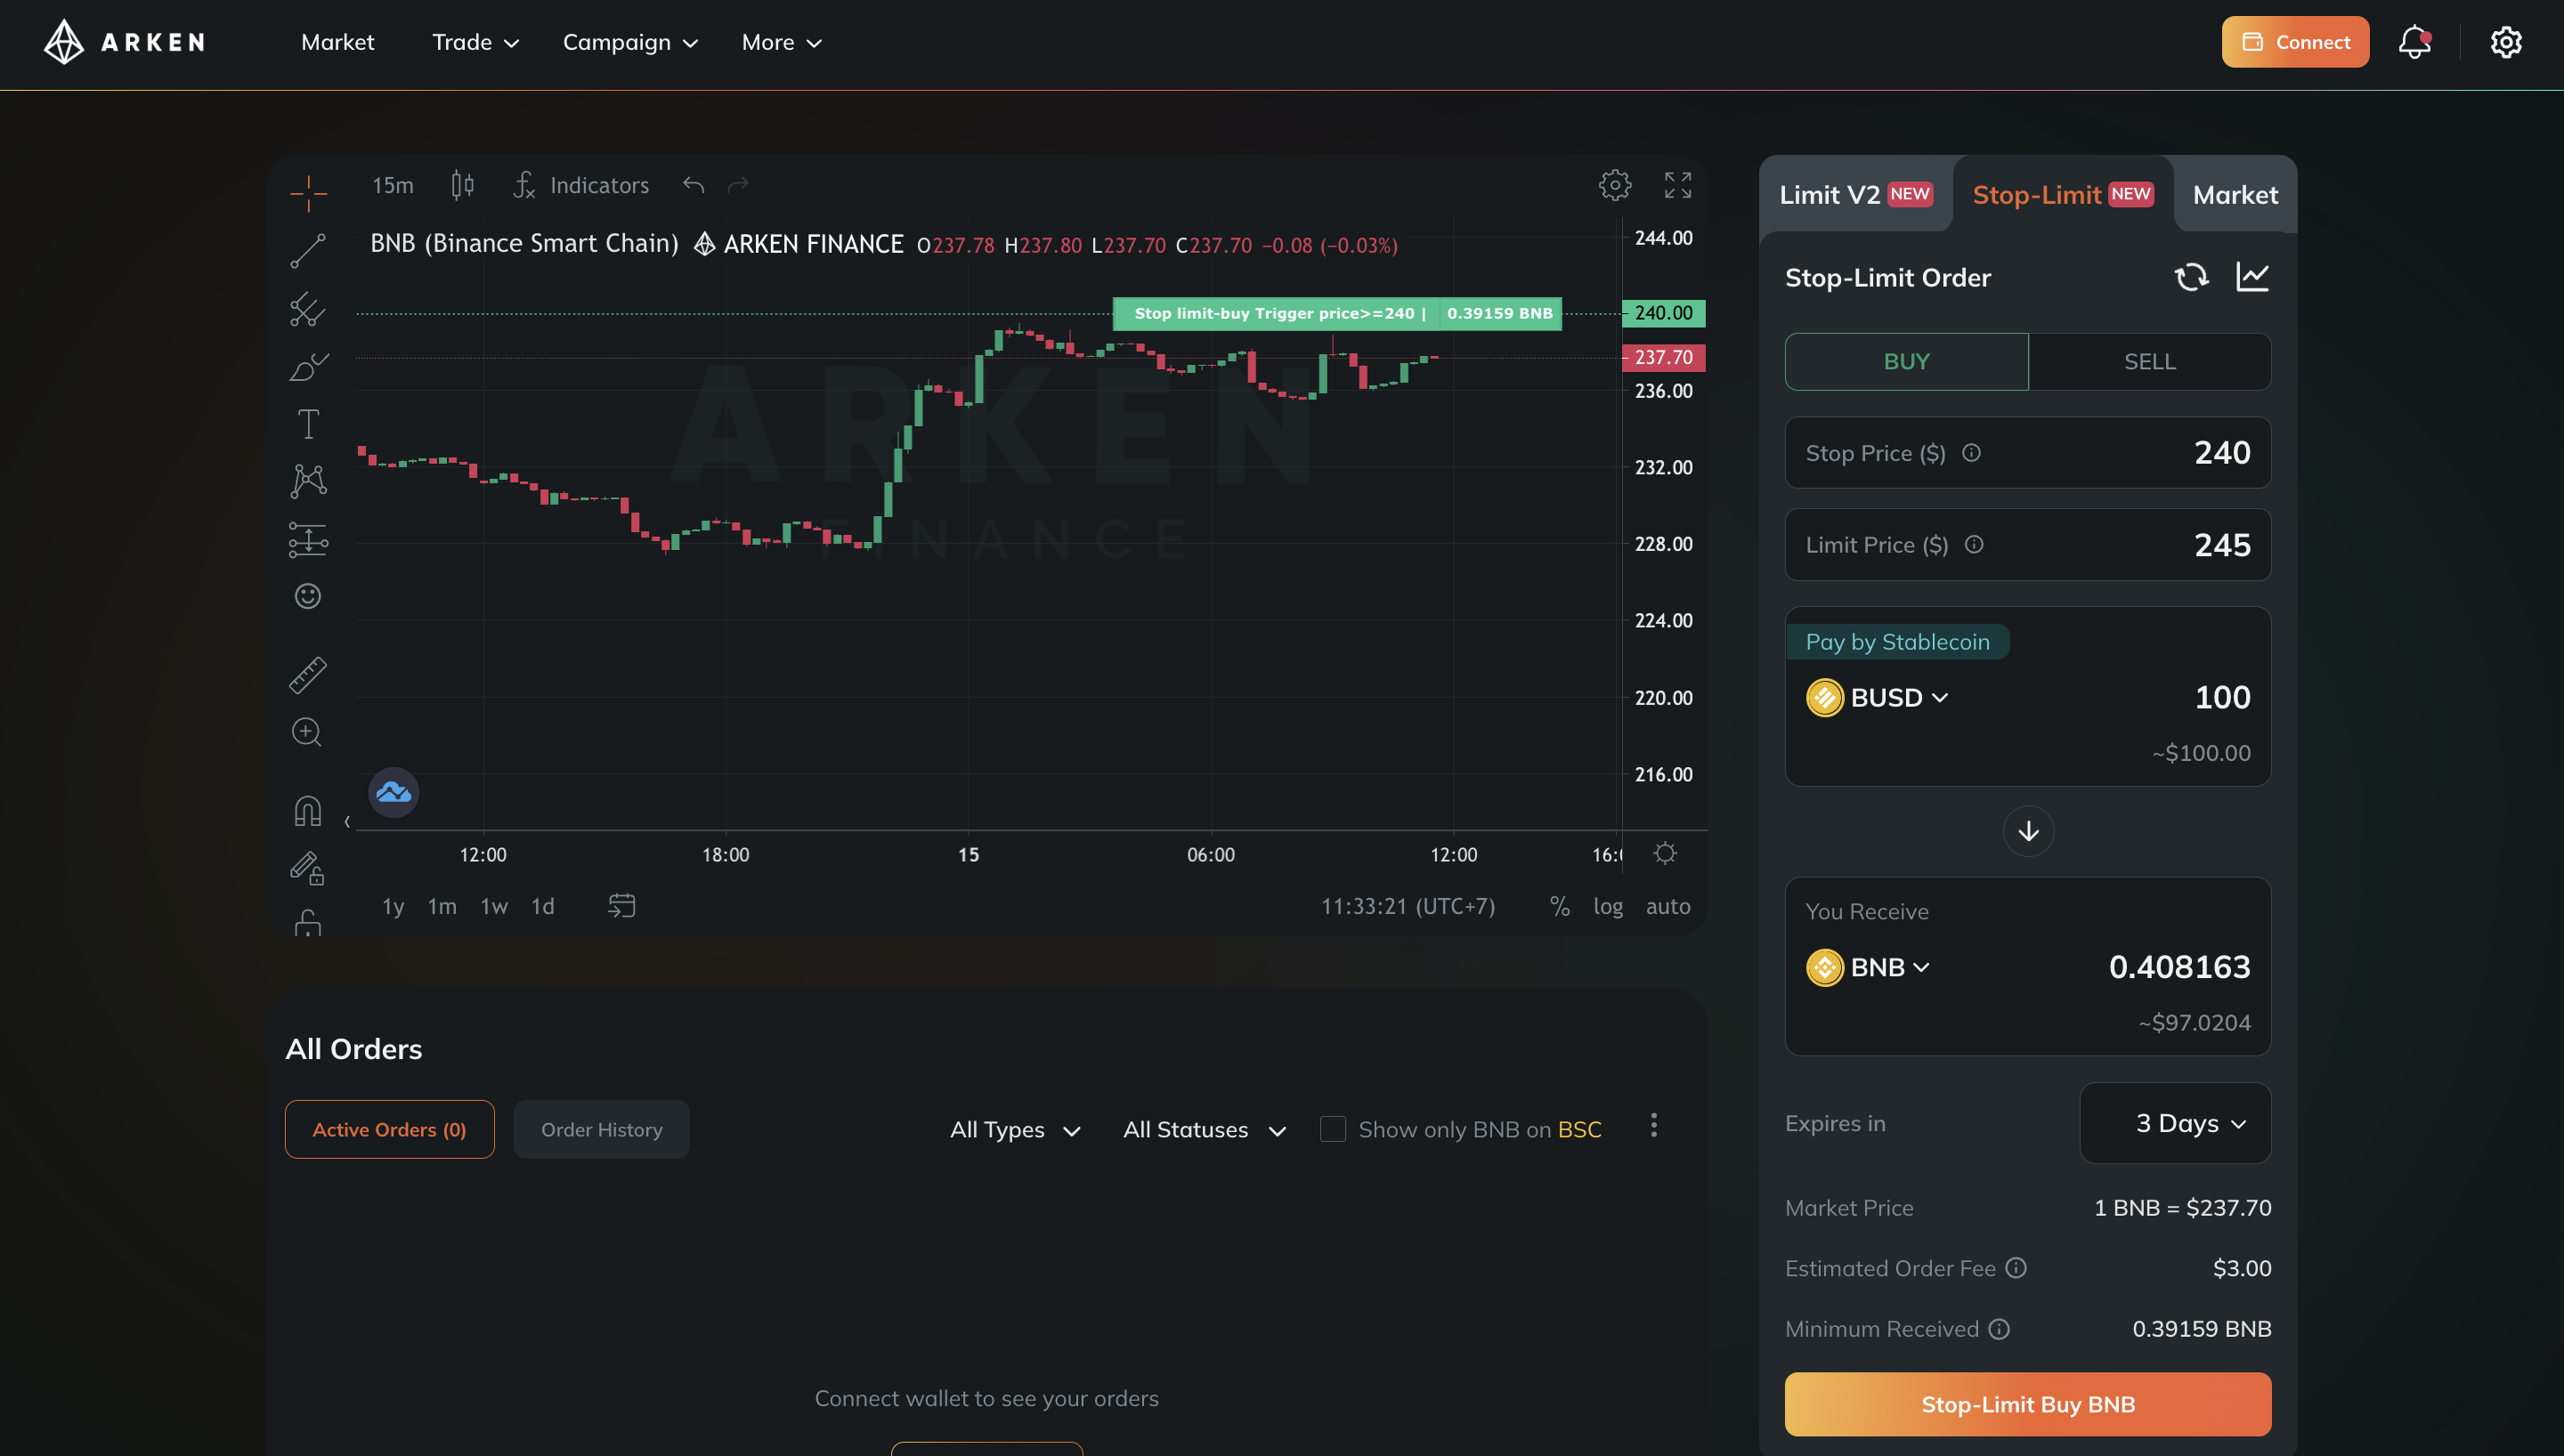Screen dimensions: 2564x1456
Task: Collapse the drawing toolbar arrow
Action: tap(347, 822)
